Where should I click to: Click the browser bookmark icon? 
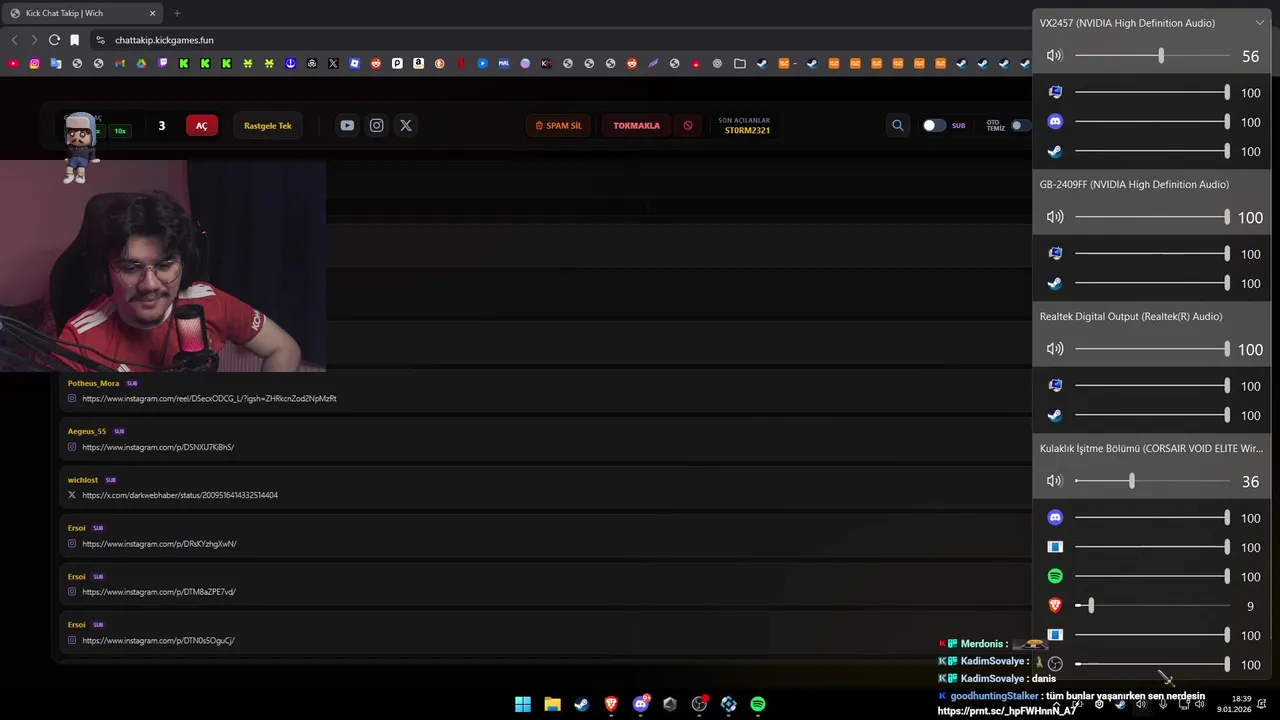click(75, 40)
